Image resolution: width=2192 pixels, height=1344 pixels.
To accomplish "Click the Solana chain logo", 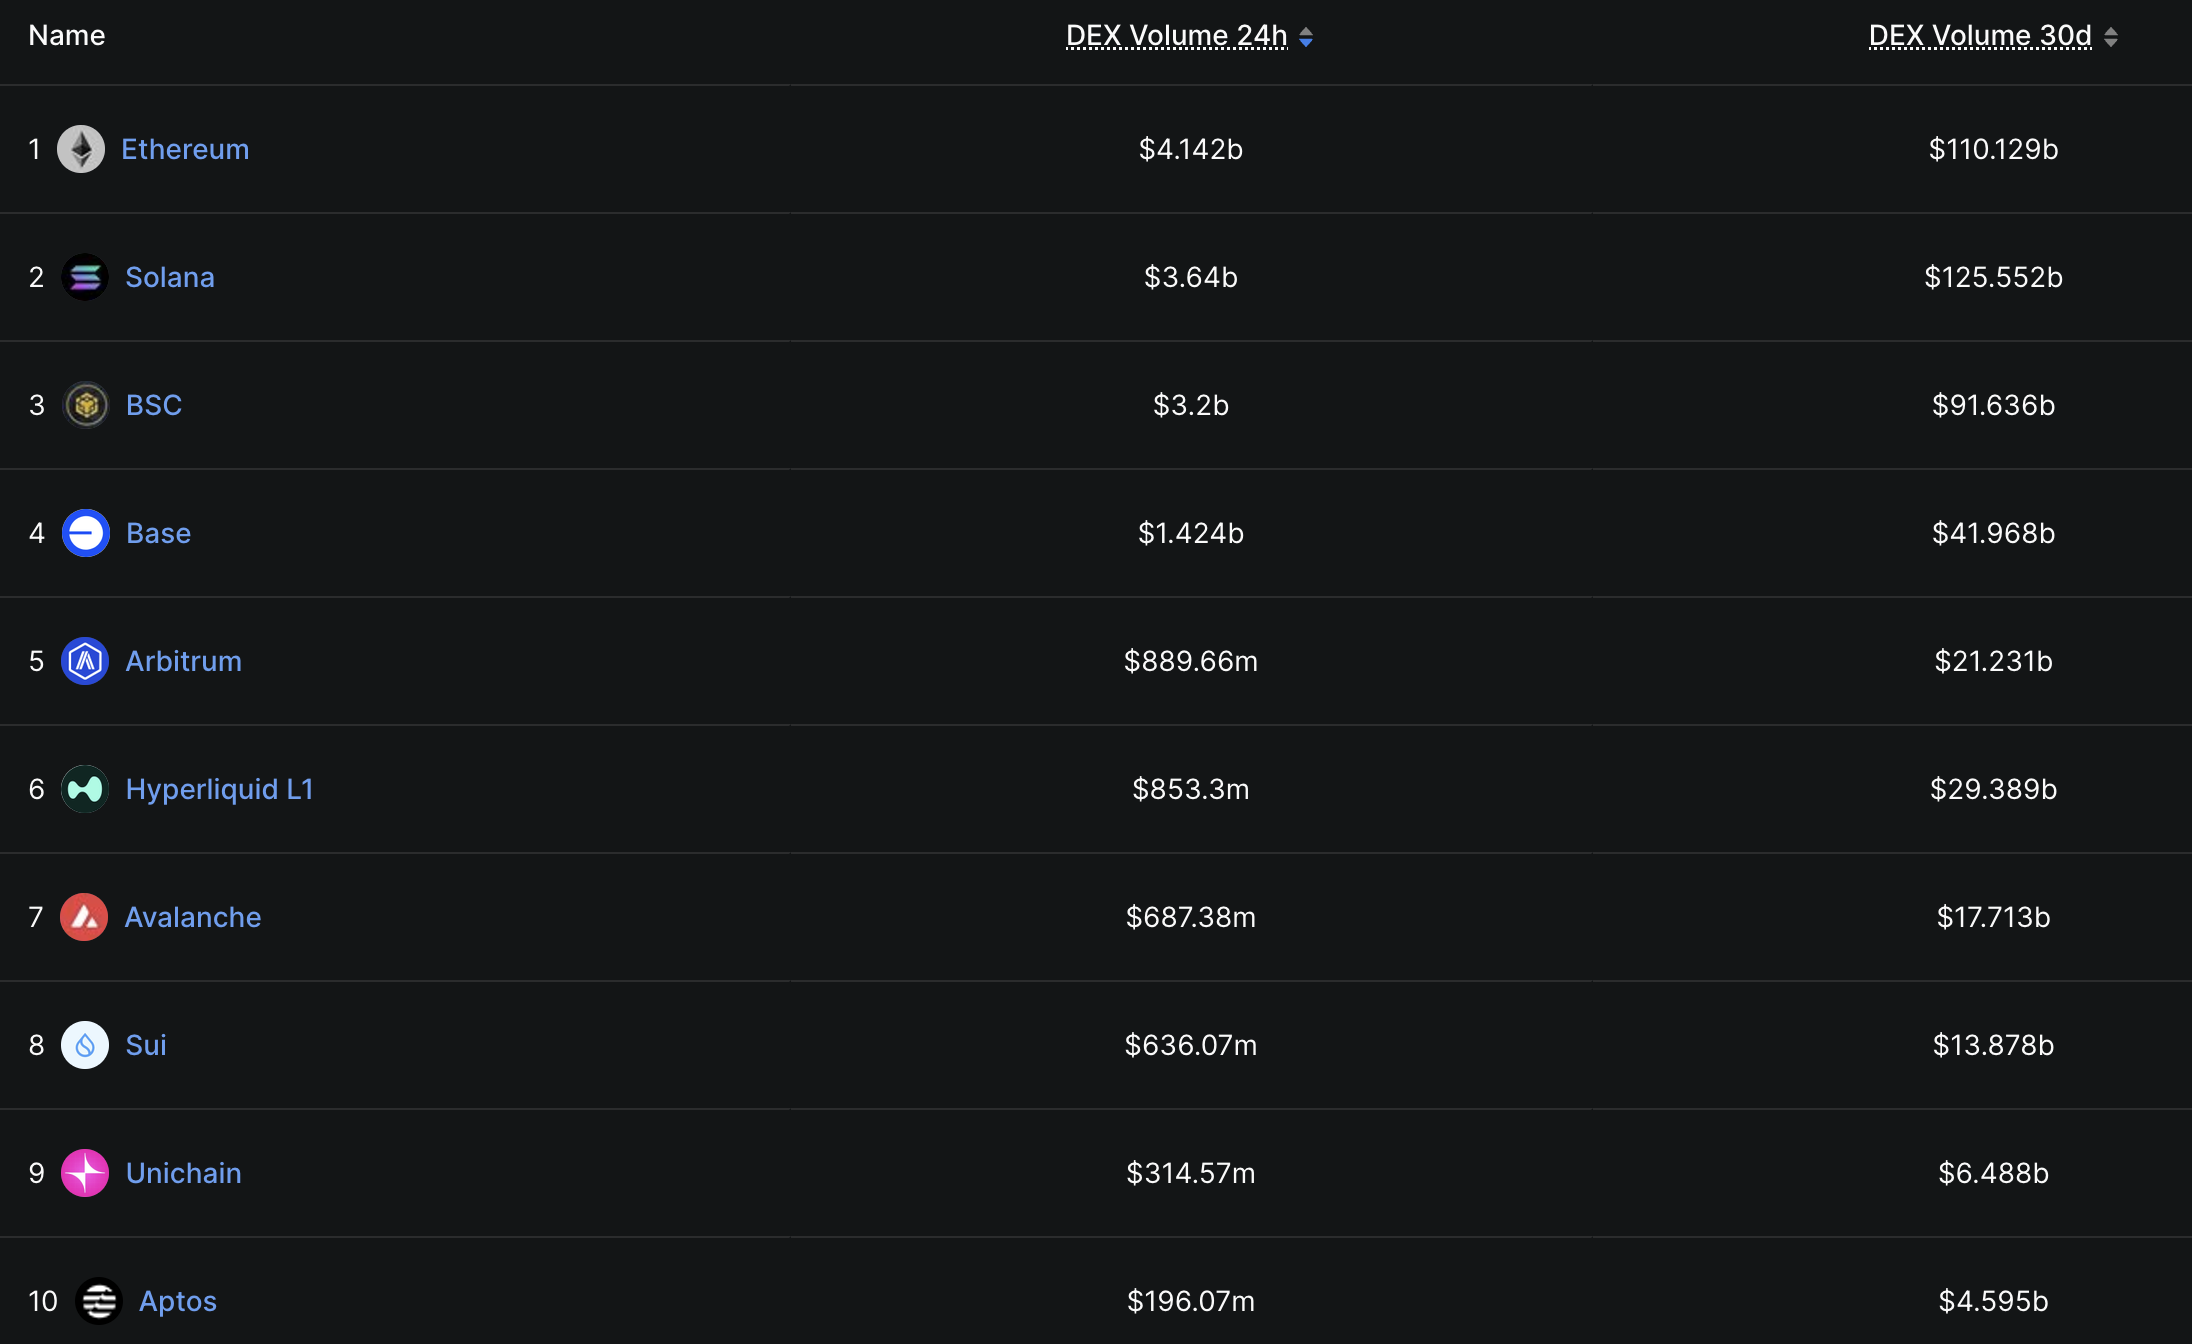I will 85,277.
